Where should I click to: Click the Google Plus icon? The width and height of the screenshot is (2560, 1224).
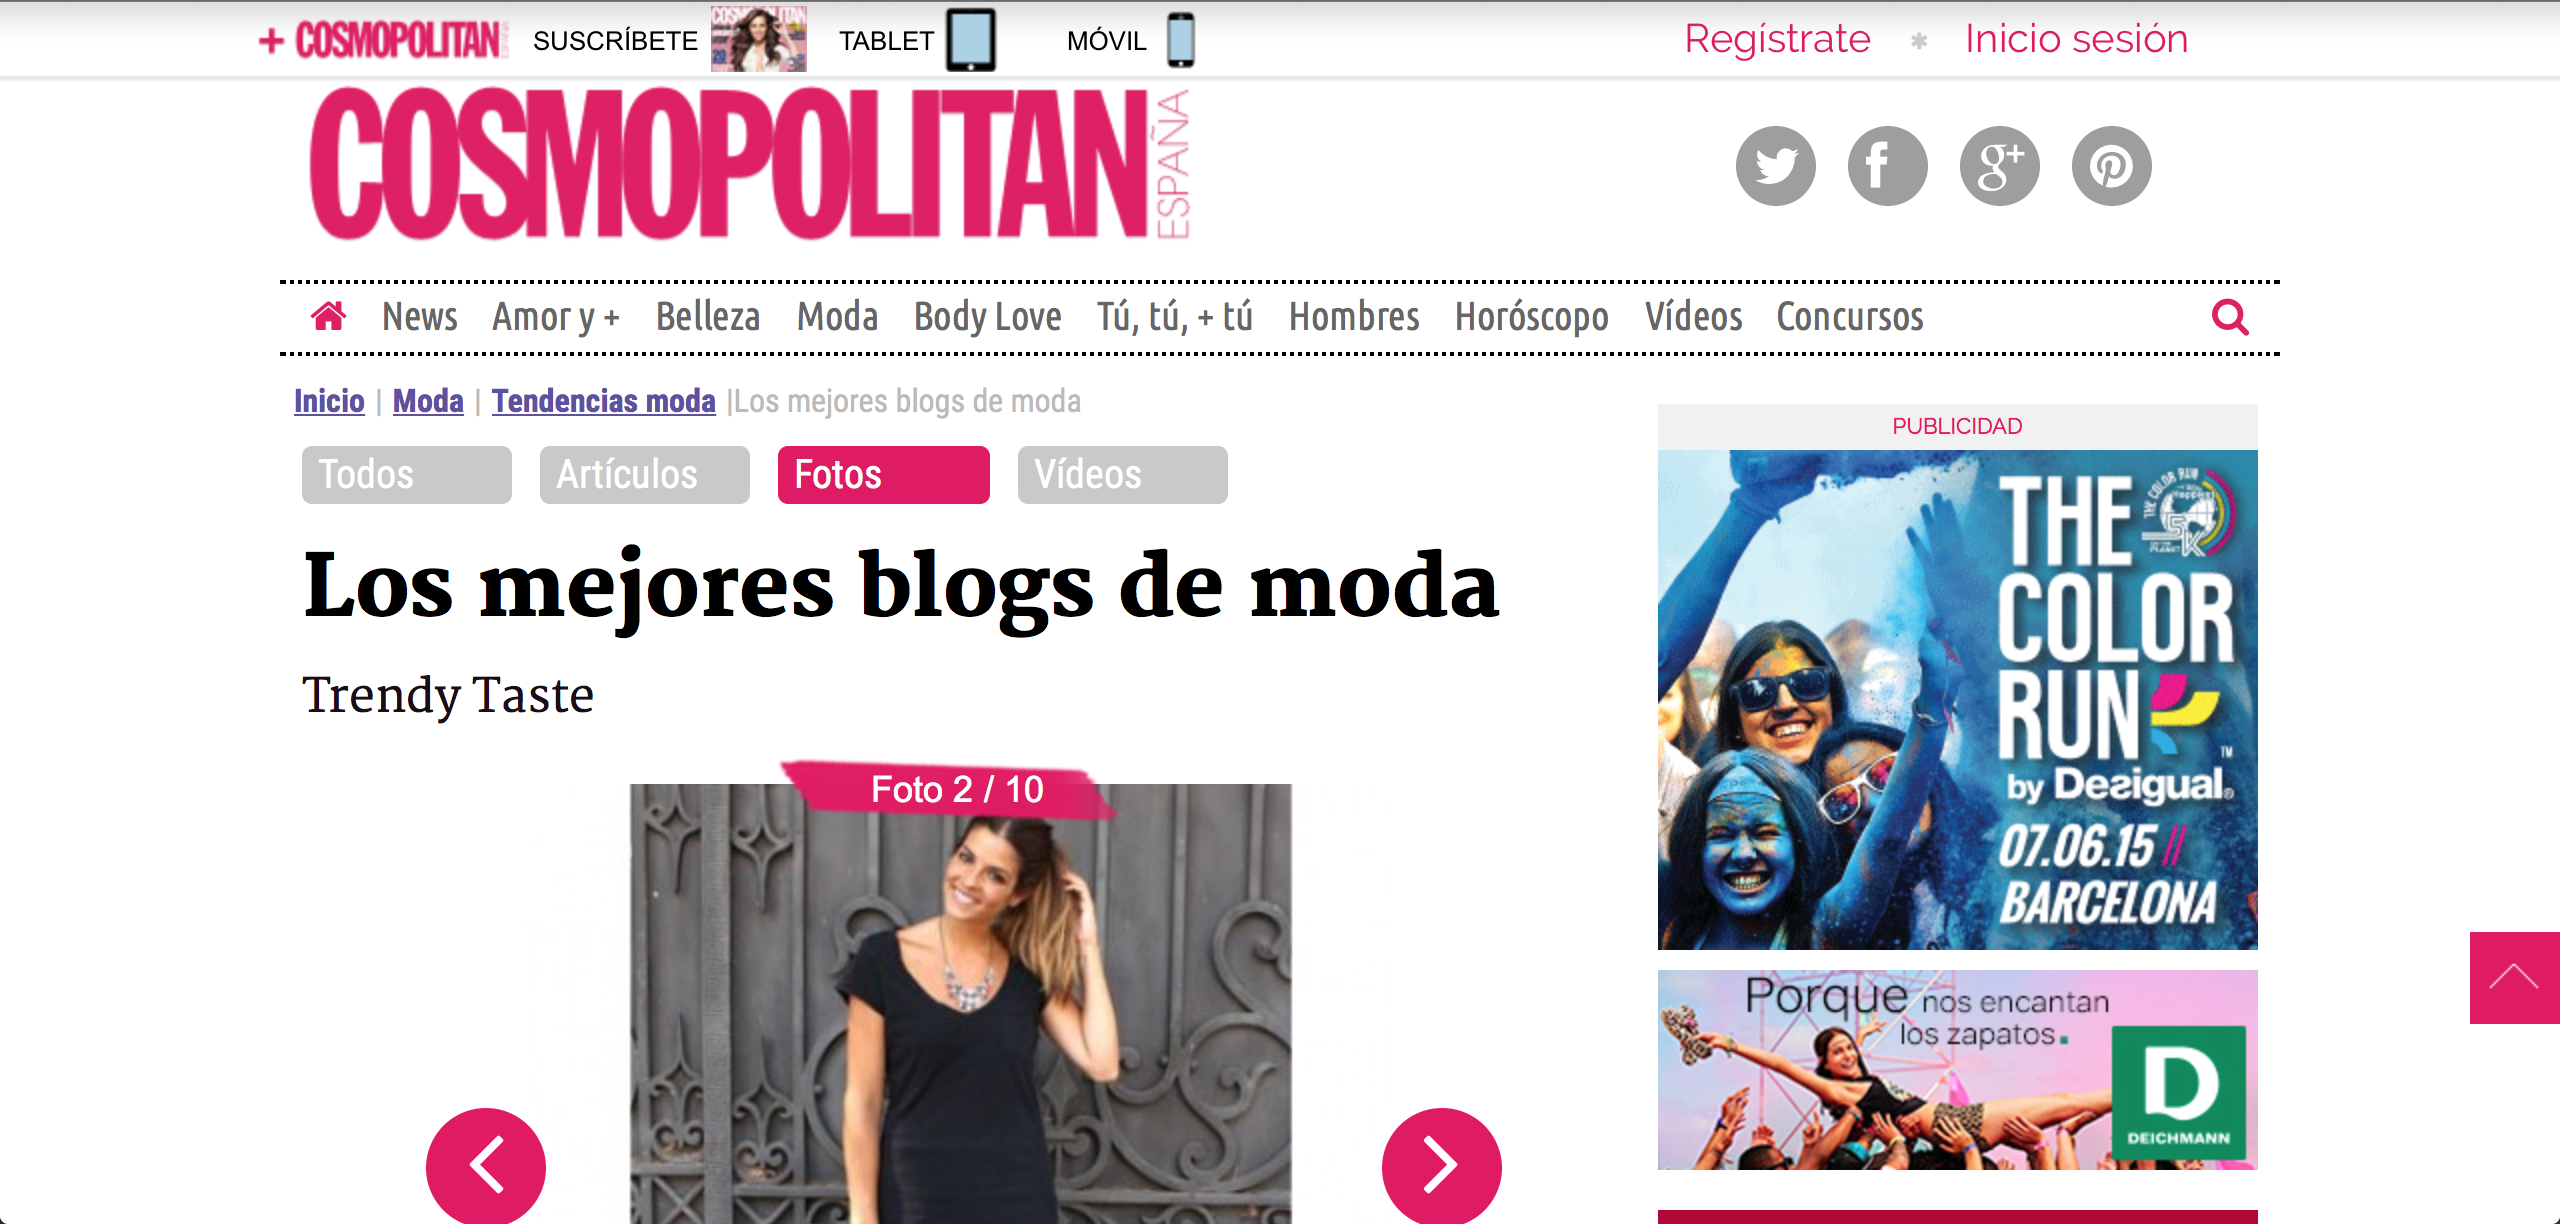(x=1999, y=166)
